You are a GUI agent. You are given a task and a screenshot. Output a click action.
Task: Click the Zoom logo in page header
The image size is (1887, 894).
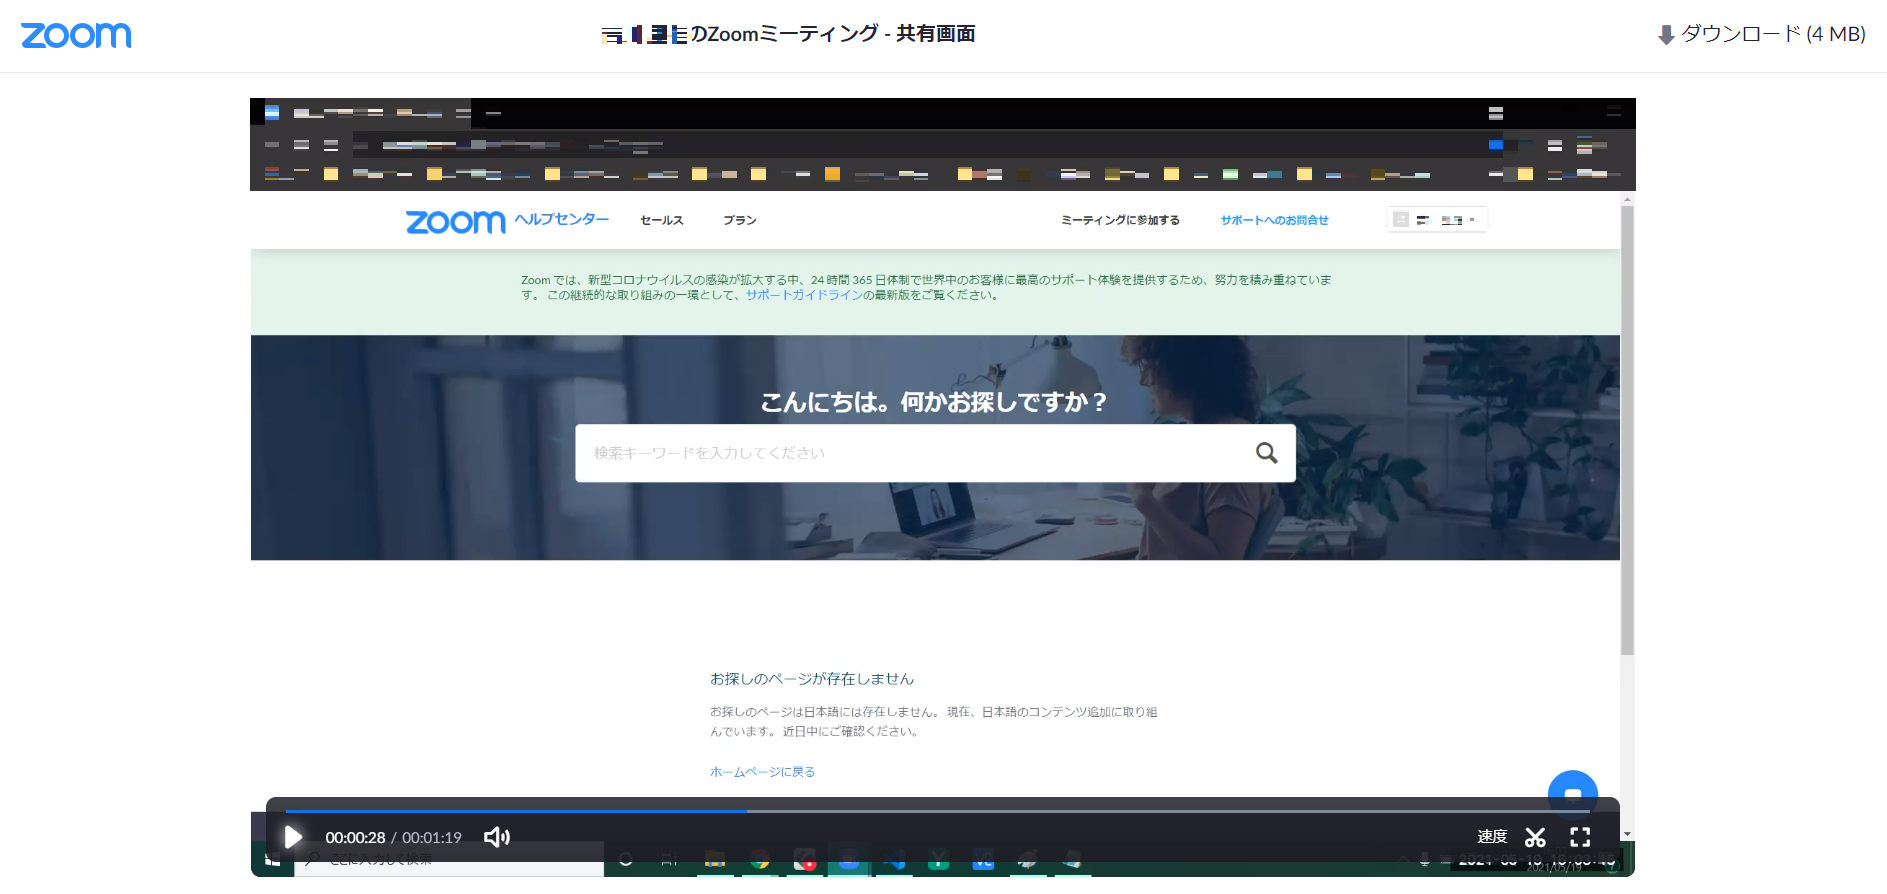[76, 35]
